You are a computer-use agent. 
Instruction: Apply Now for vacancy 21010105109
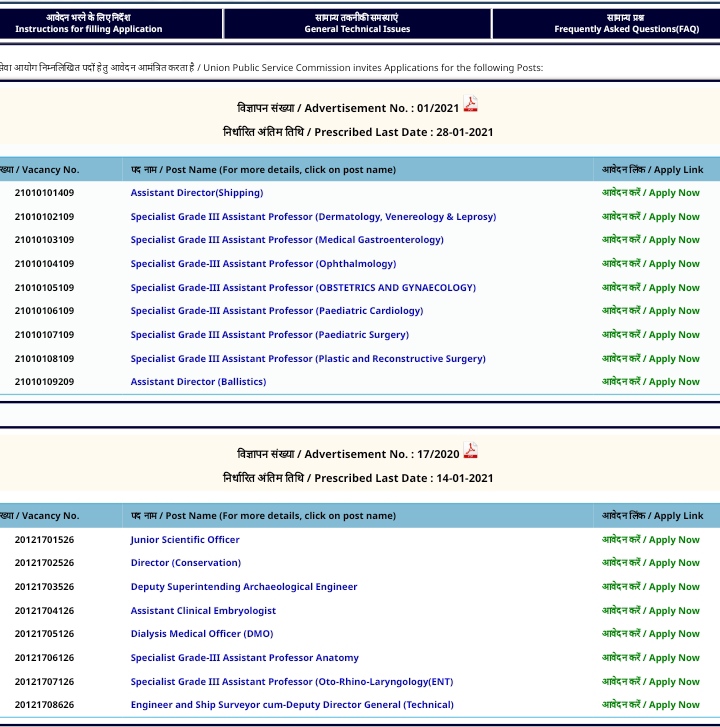click(651, 288)
